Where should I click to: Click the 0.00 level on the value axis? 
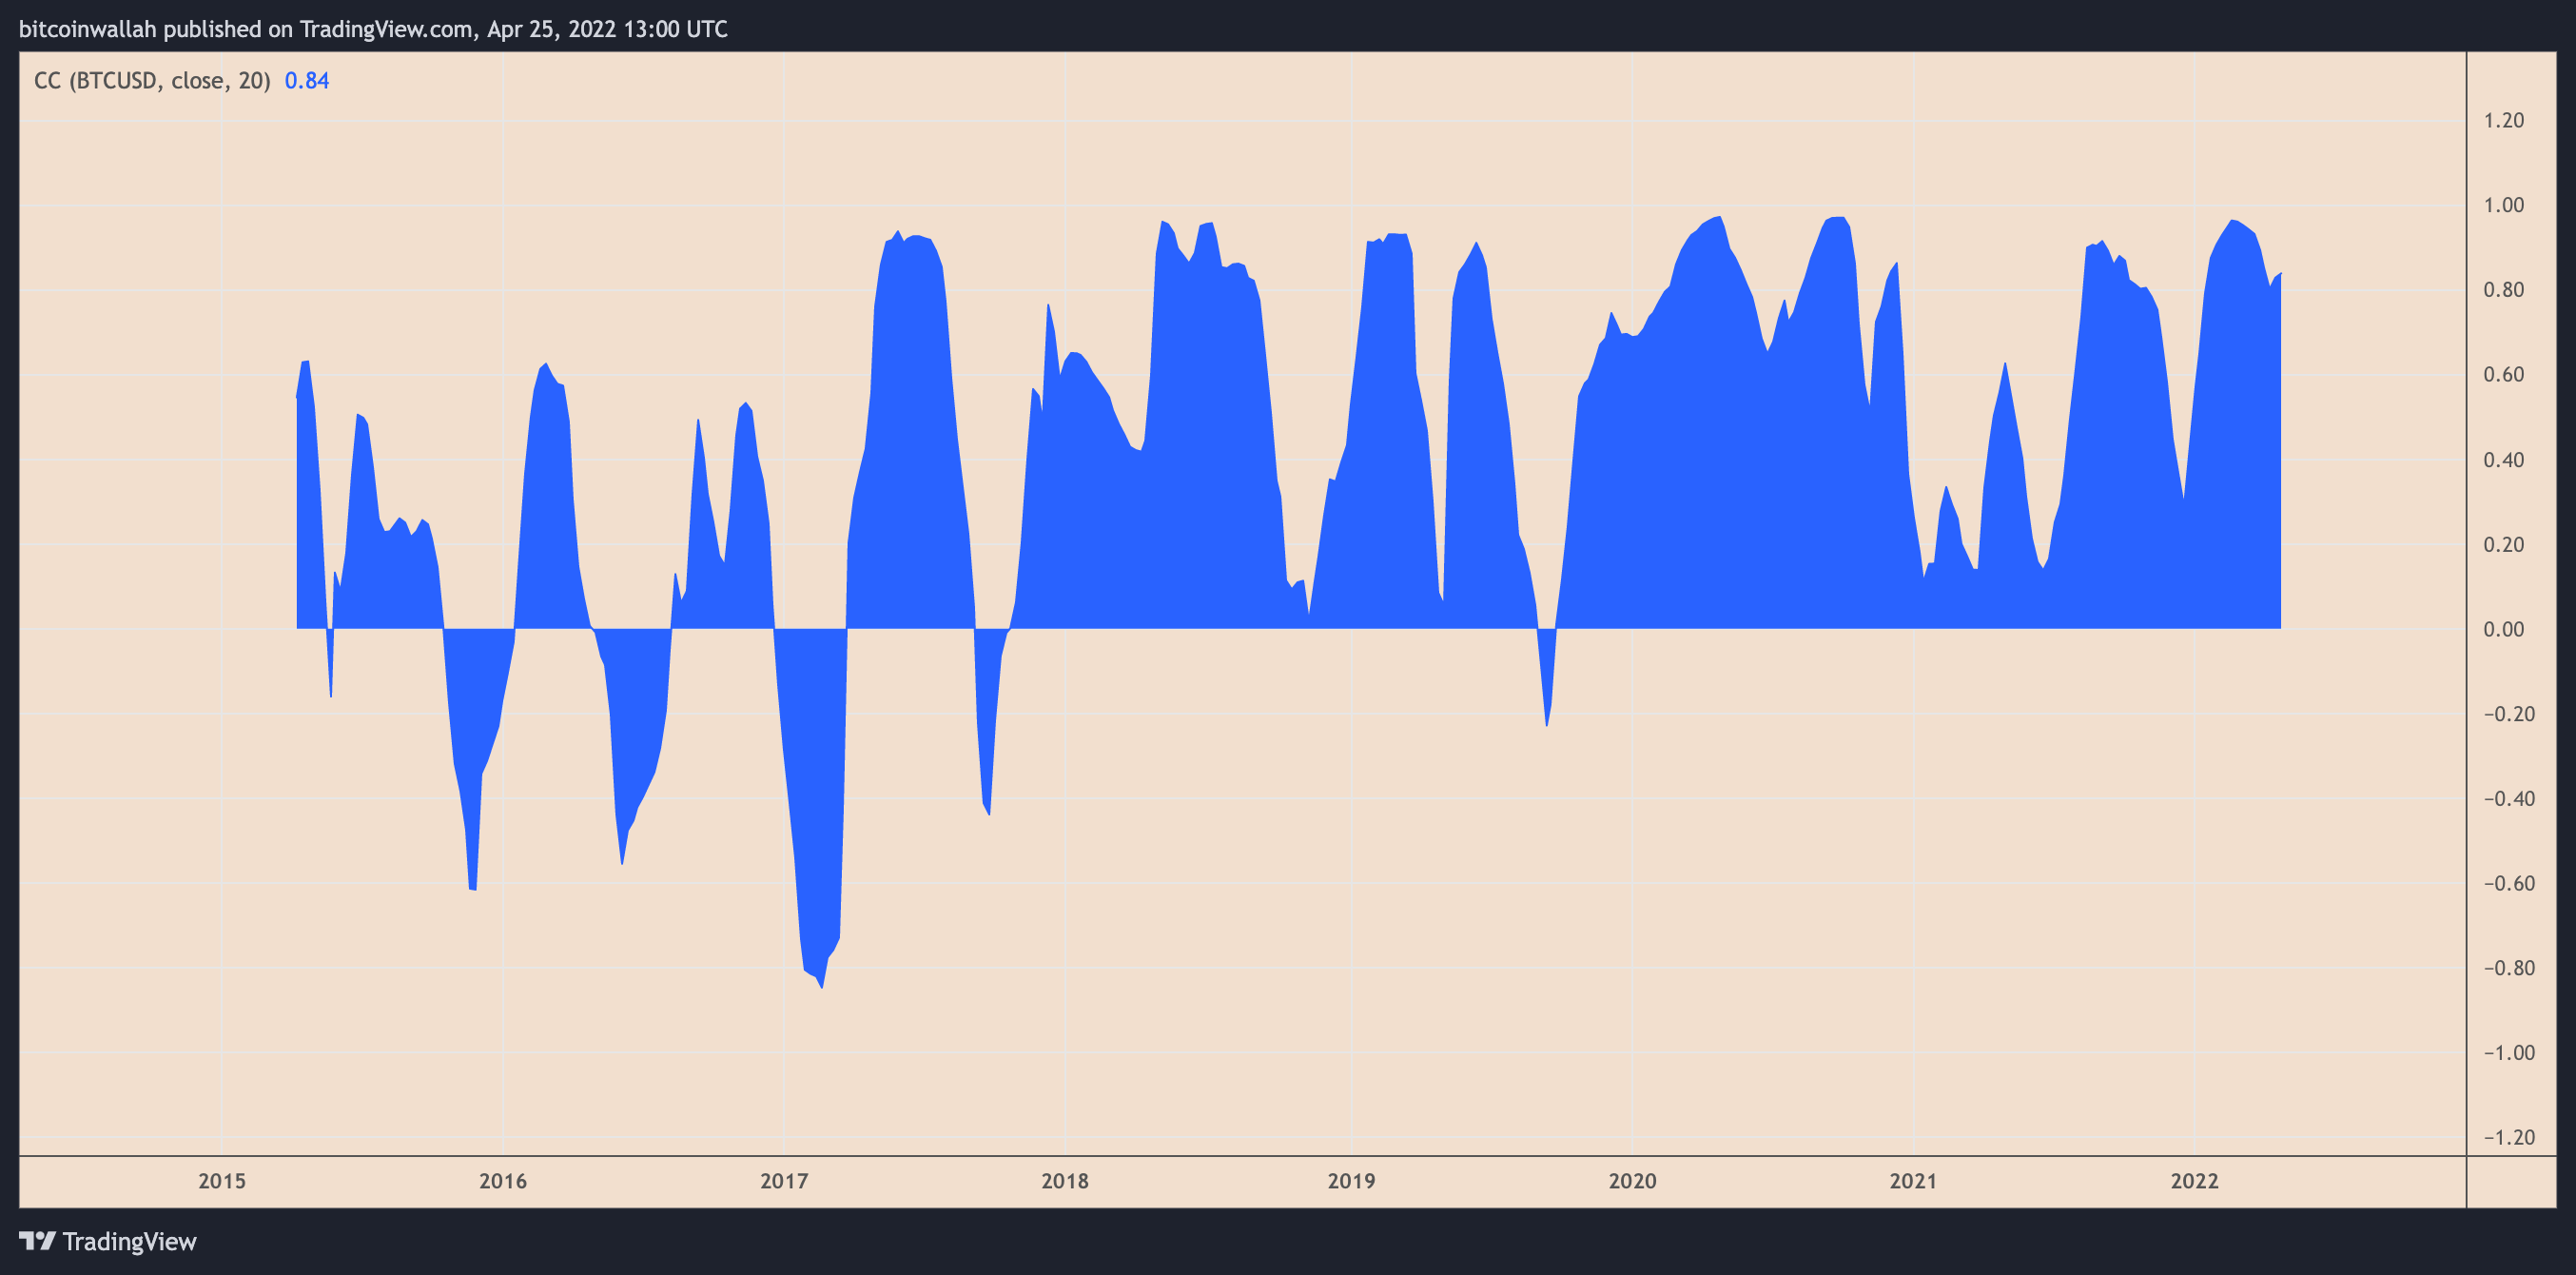[2504, 629]
